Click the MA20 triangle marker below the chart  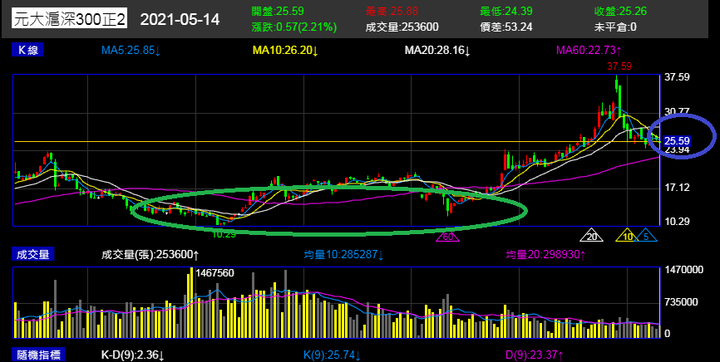click(x=592, y=236)
